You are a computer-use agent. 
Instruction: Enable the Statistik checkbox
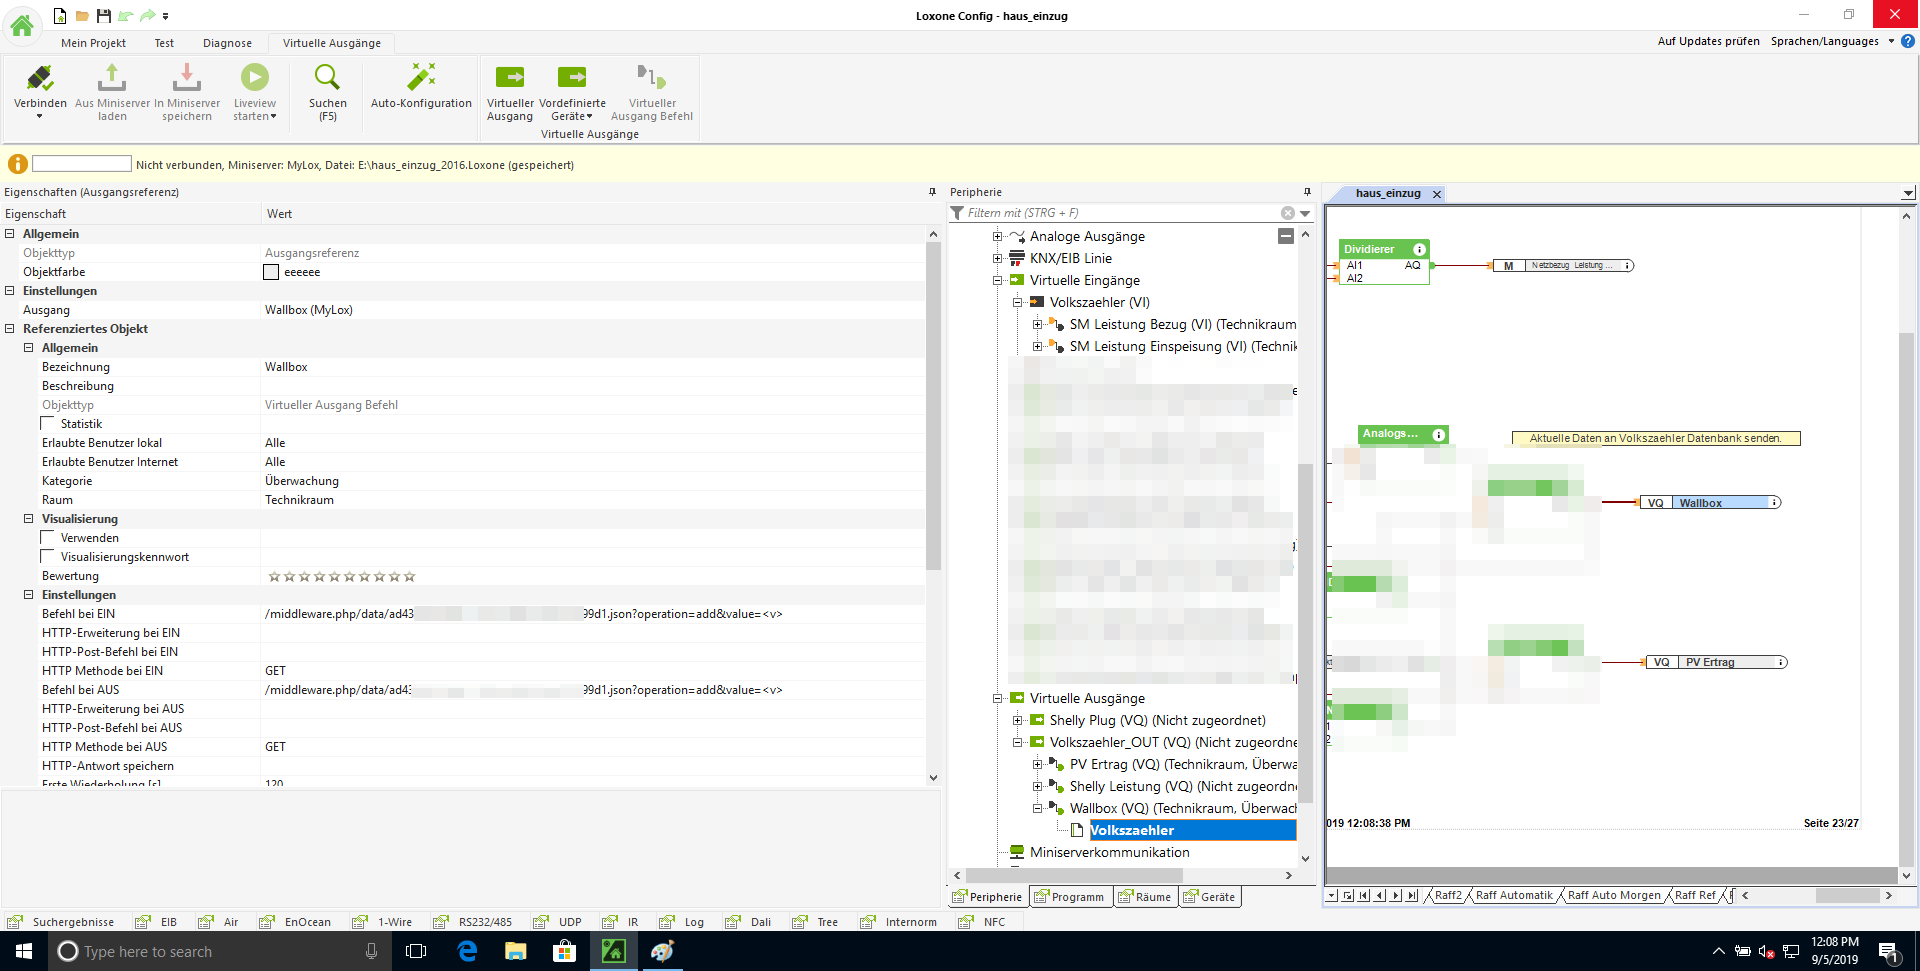point(48,424)
